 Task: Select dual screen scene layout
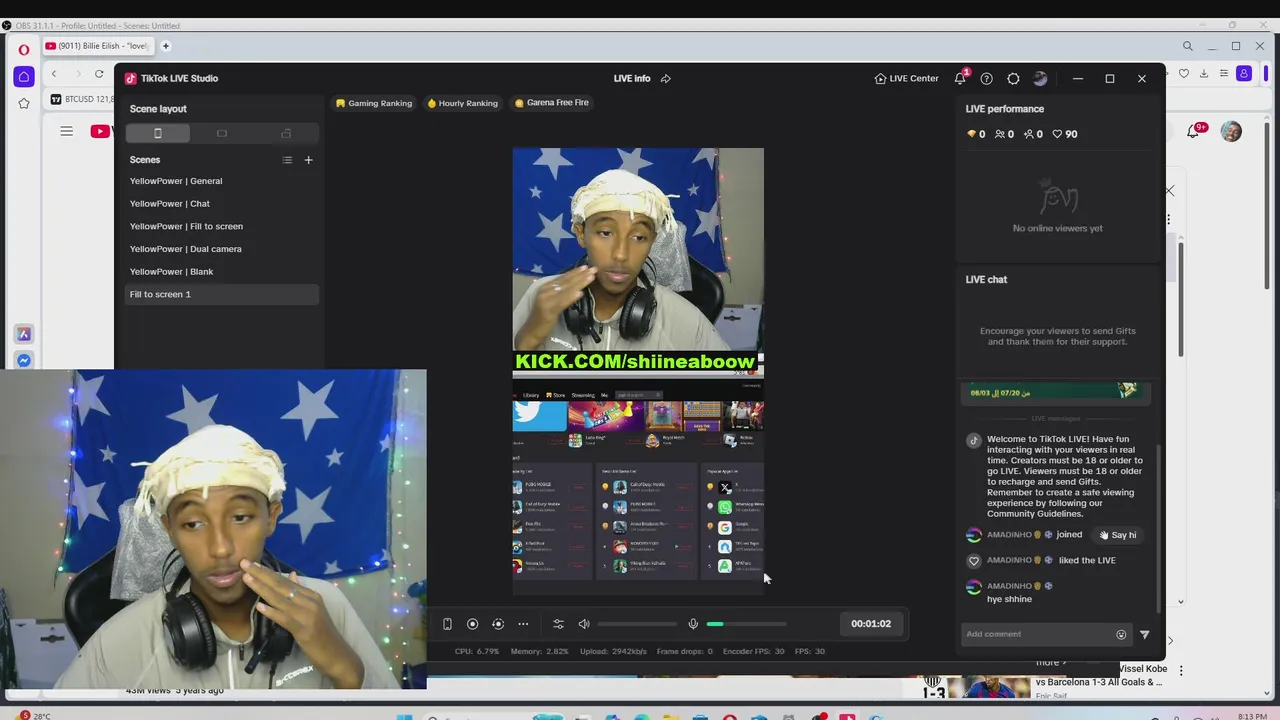[x=286, y=133]
